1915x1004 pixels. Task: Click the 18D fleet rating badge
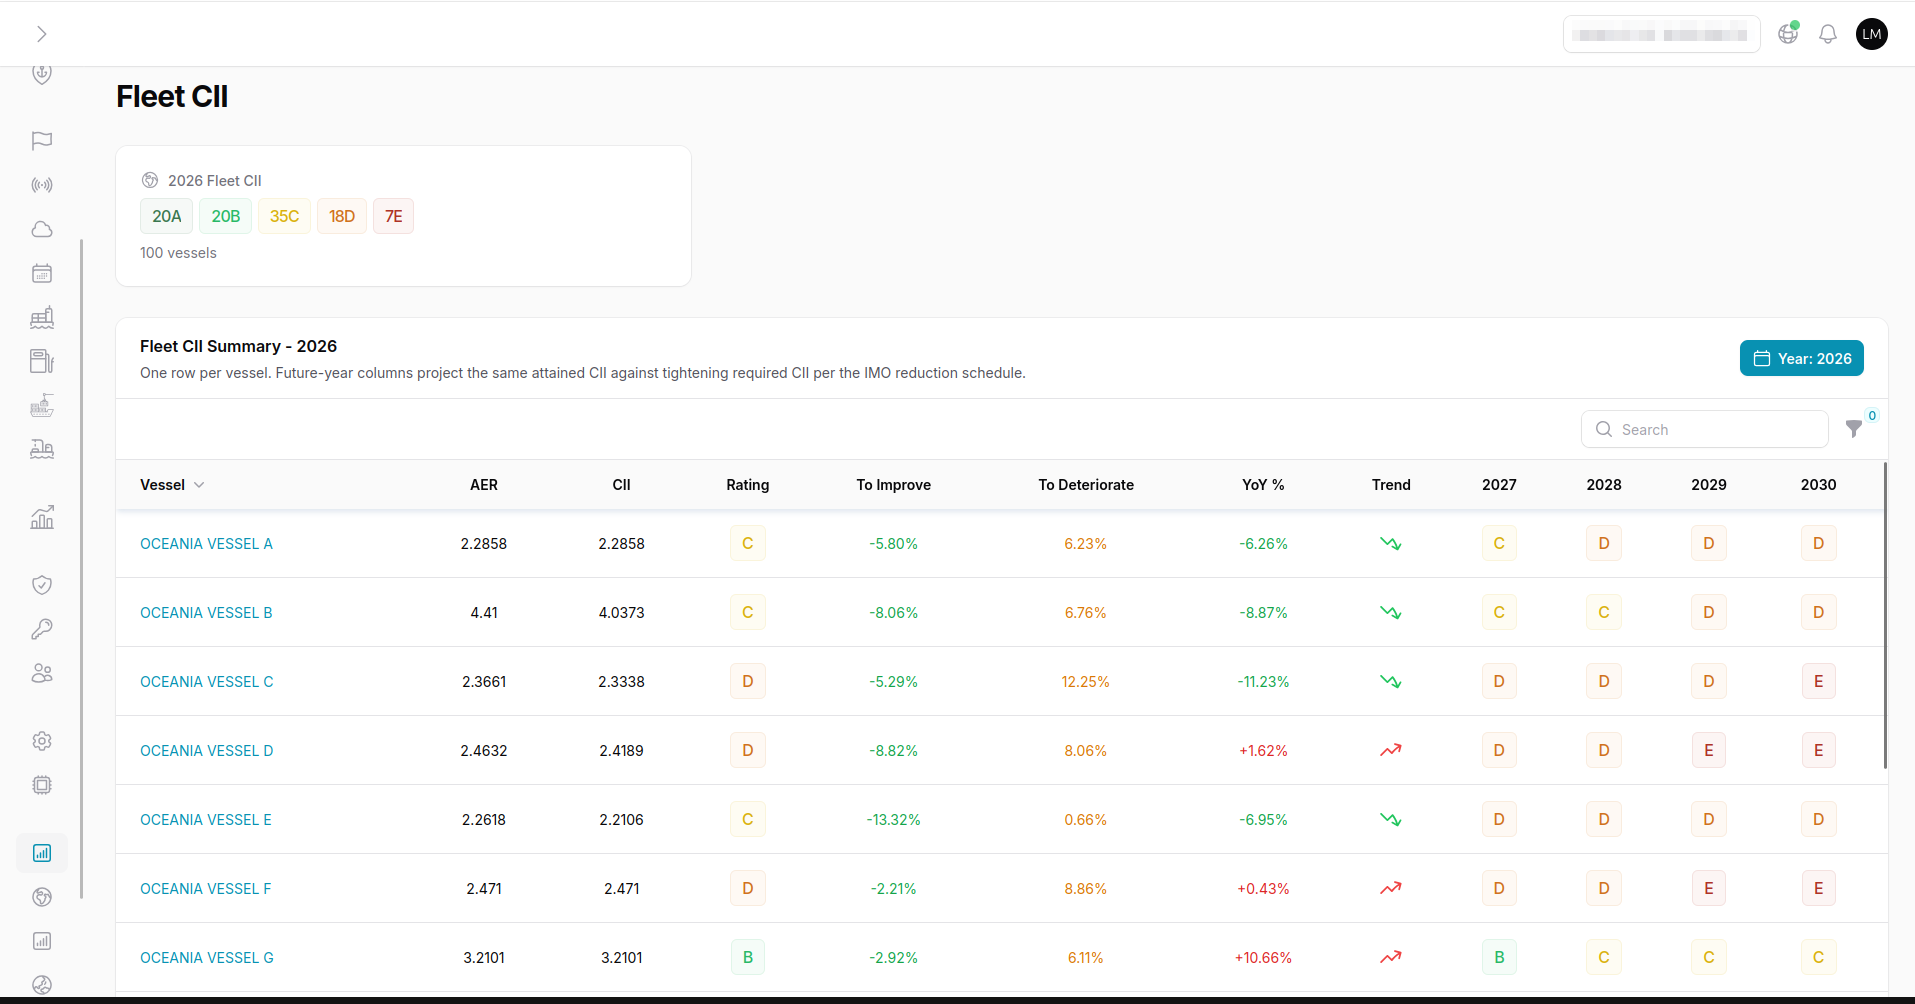342,216
